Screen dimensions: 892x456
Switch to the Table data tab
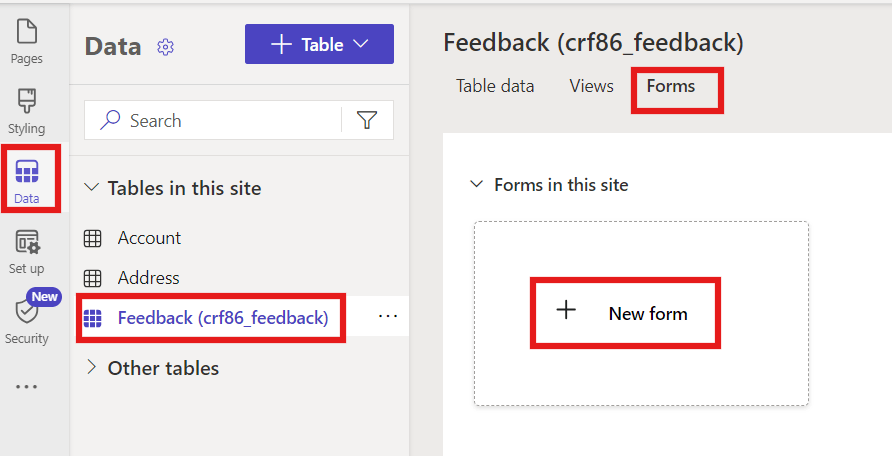(495, 86)
